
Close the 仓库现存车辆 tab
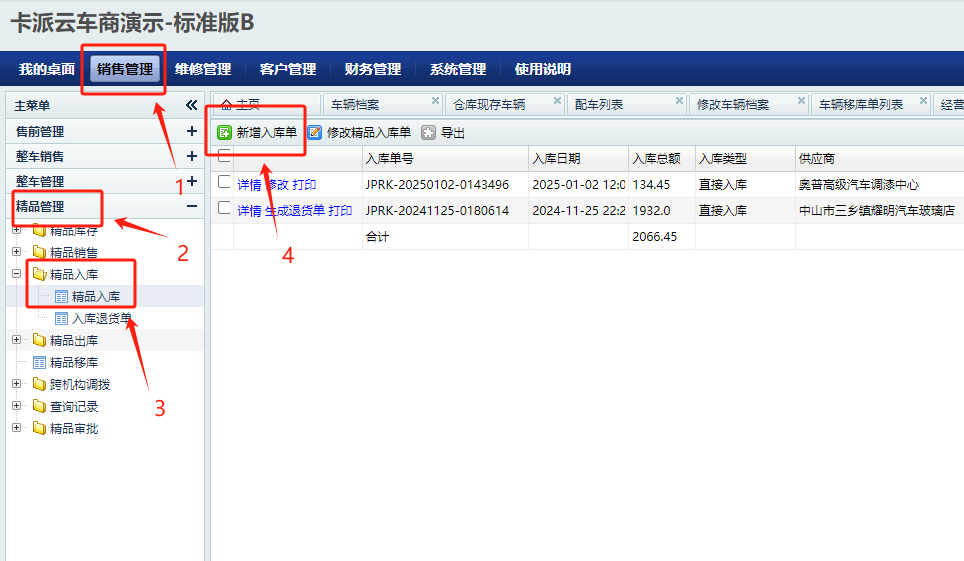557,101
